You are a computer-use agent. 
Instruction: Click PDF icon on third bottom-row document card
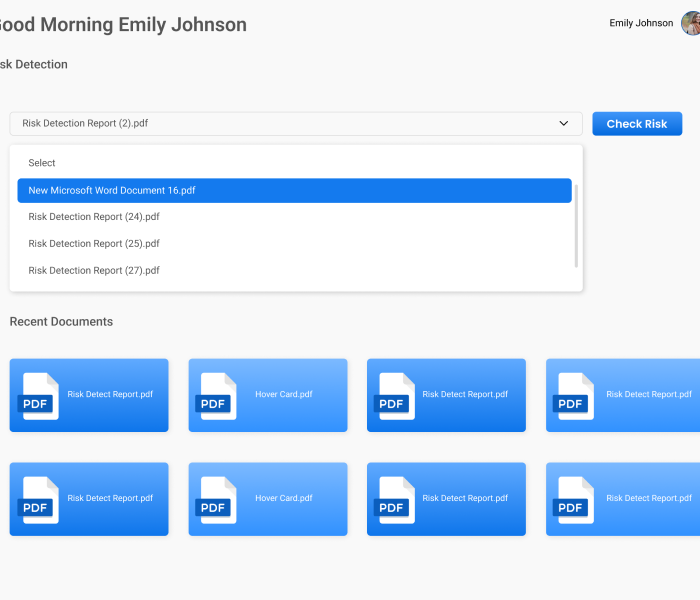tap(394, 500)
